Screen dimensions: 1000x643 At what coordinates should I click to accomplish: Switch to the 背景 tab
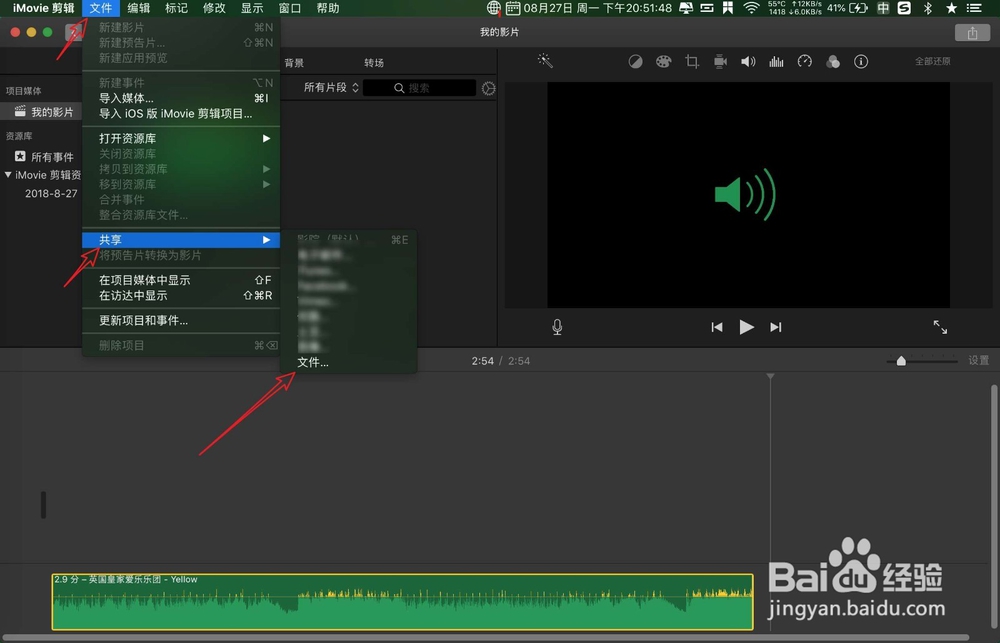coord(294,63)
